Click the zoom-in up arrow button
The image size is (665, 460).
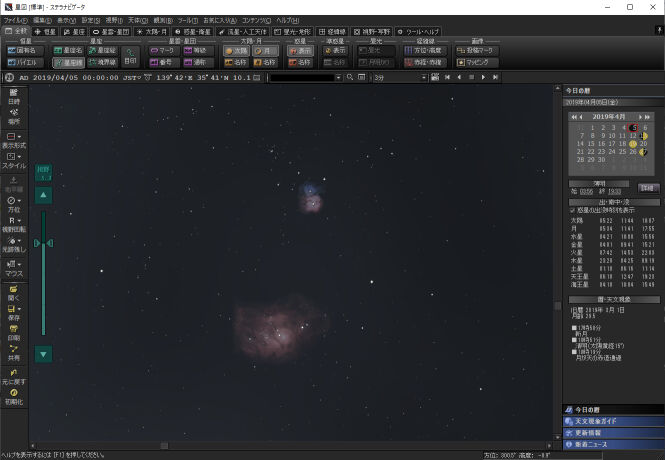click(43, 195)
